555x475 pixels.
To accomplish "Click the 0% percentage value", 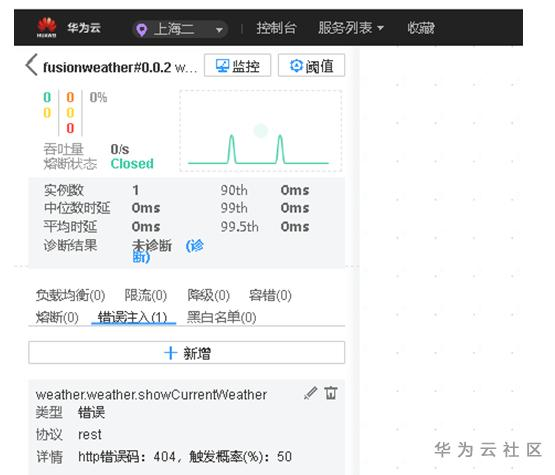I will 98,97.
